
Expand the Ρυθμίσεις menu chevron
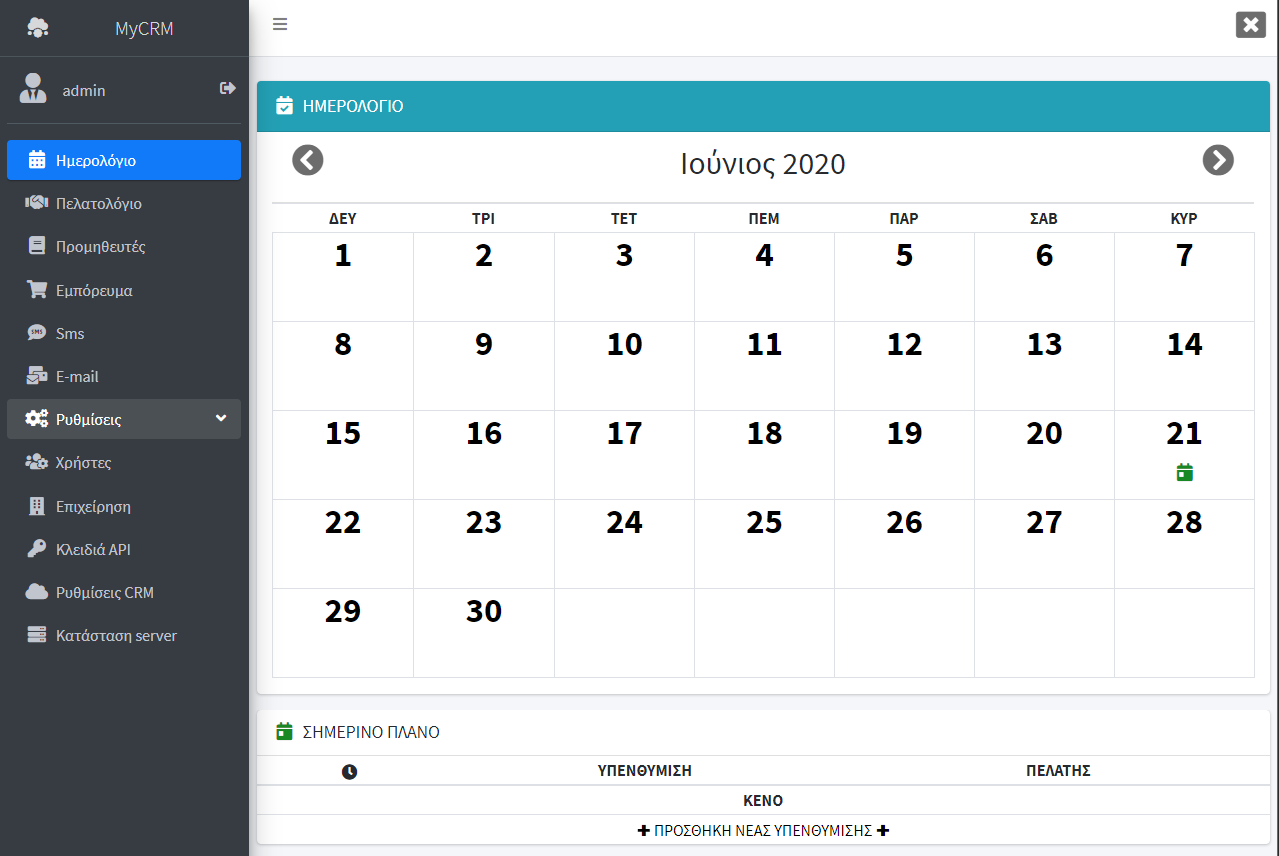(x=221, y=418)
